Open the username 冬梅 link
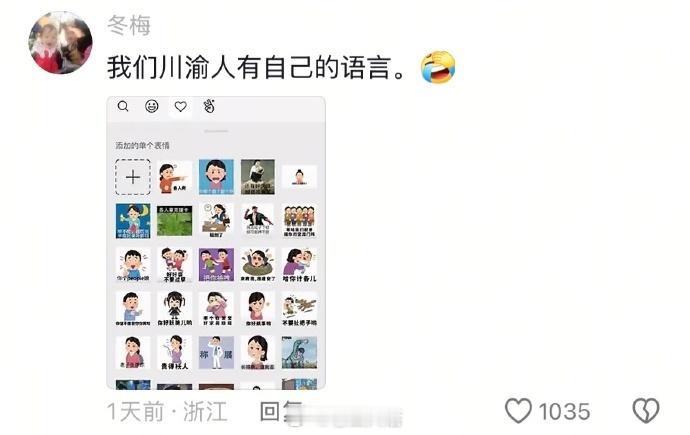This screenshot has width=690, height=435. (129, 25)
